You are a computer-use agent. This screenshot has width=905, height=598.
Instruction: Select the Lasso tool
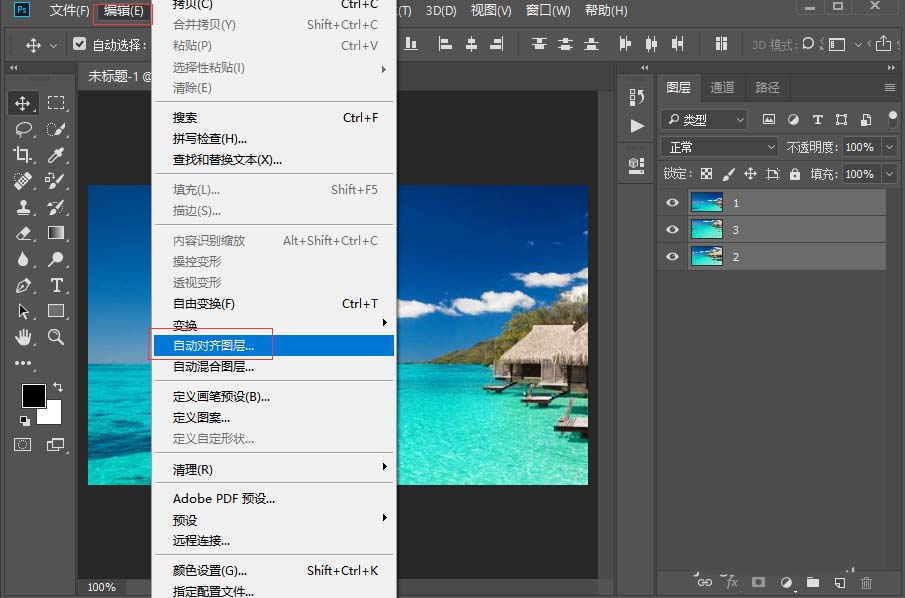tap(22, 129)
